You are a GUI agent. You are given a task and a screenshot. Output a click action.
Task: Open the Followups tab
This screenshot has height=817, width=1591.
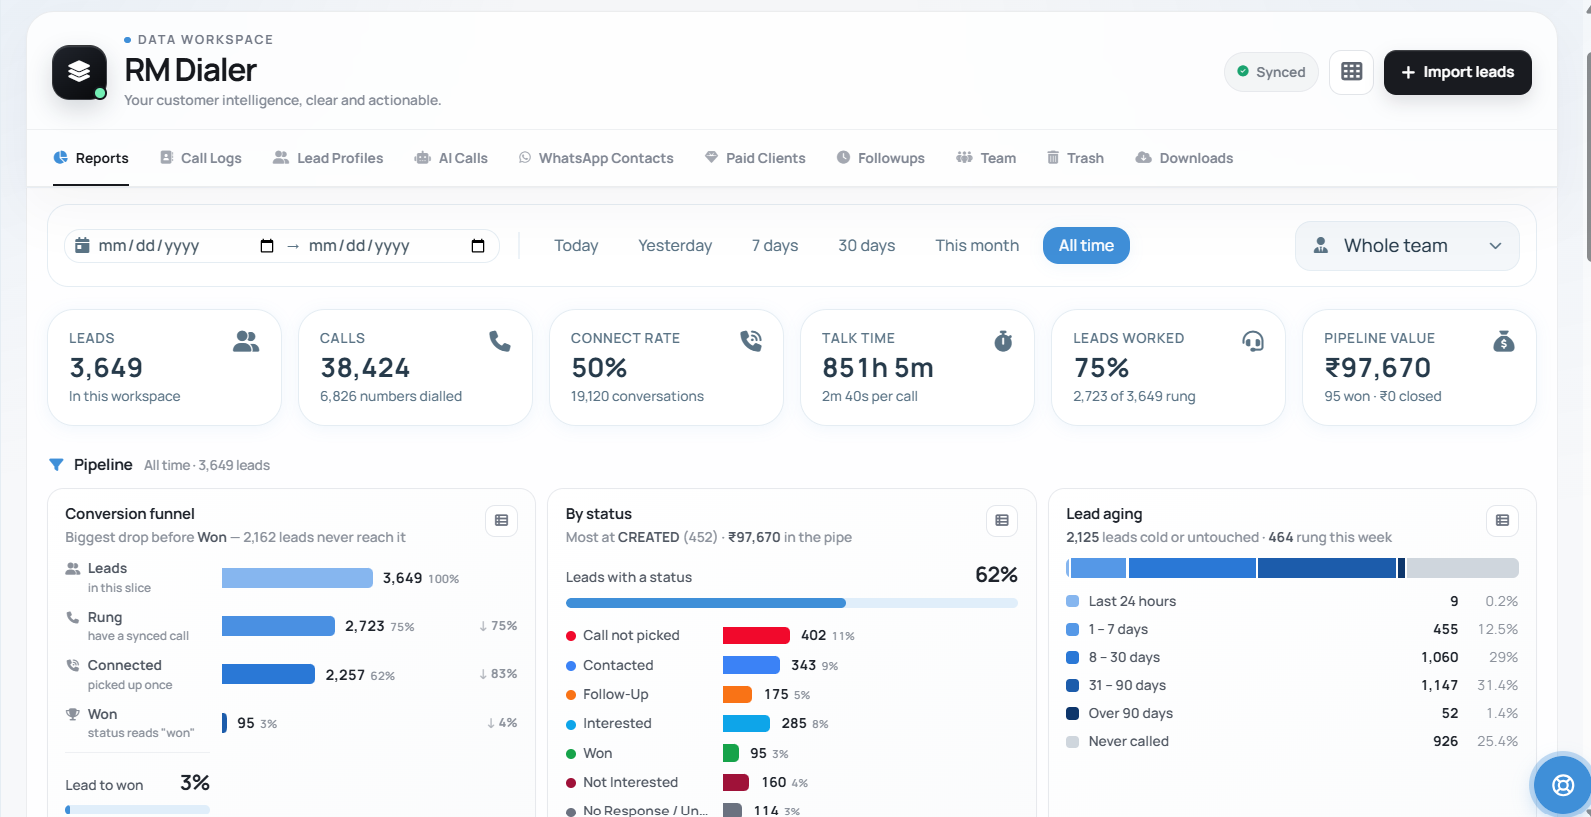pos(880,158)
